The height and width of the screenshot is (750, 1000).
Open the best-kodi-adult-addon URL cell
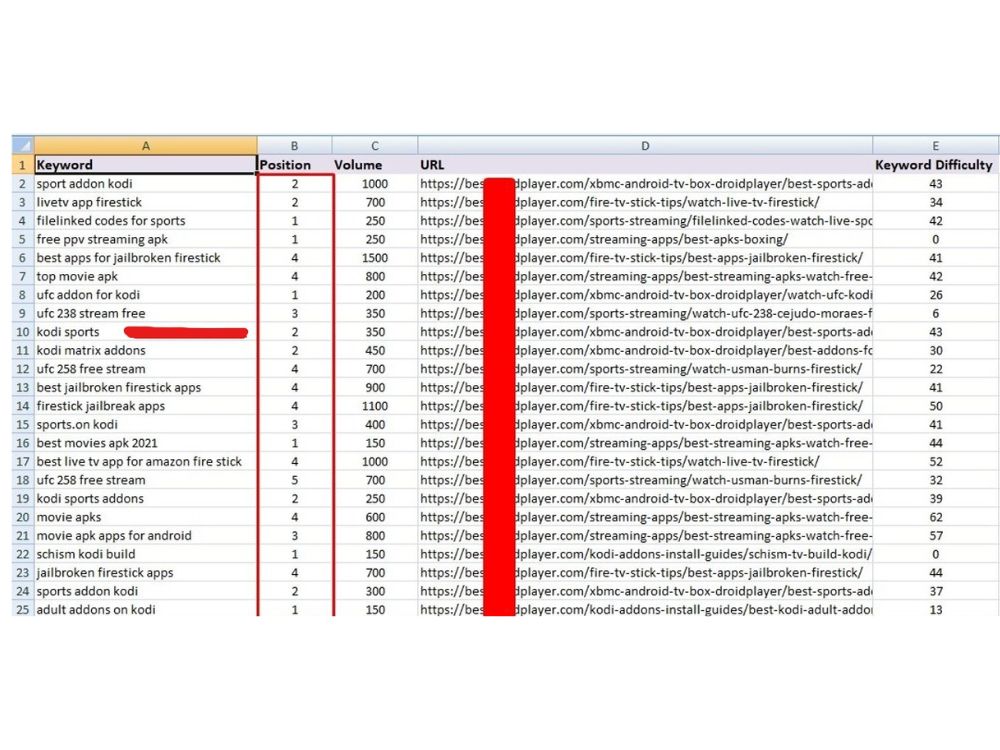click(645, 609)
